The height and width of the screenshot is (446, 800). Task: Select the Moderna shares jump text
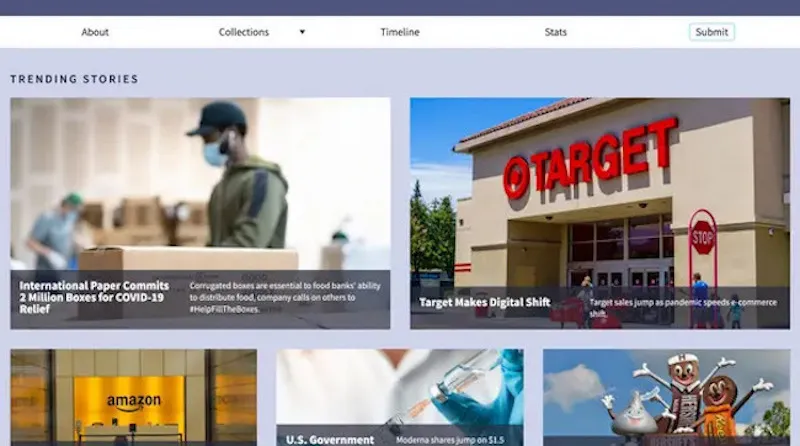coord(450,440)
